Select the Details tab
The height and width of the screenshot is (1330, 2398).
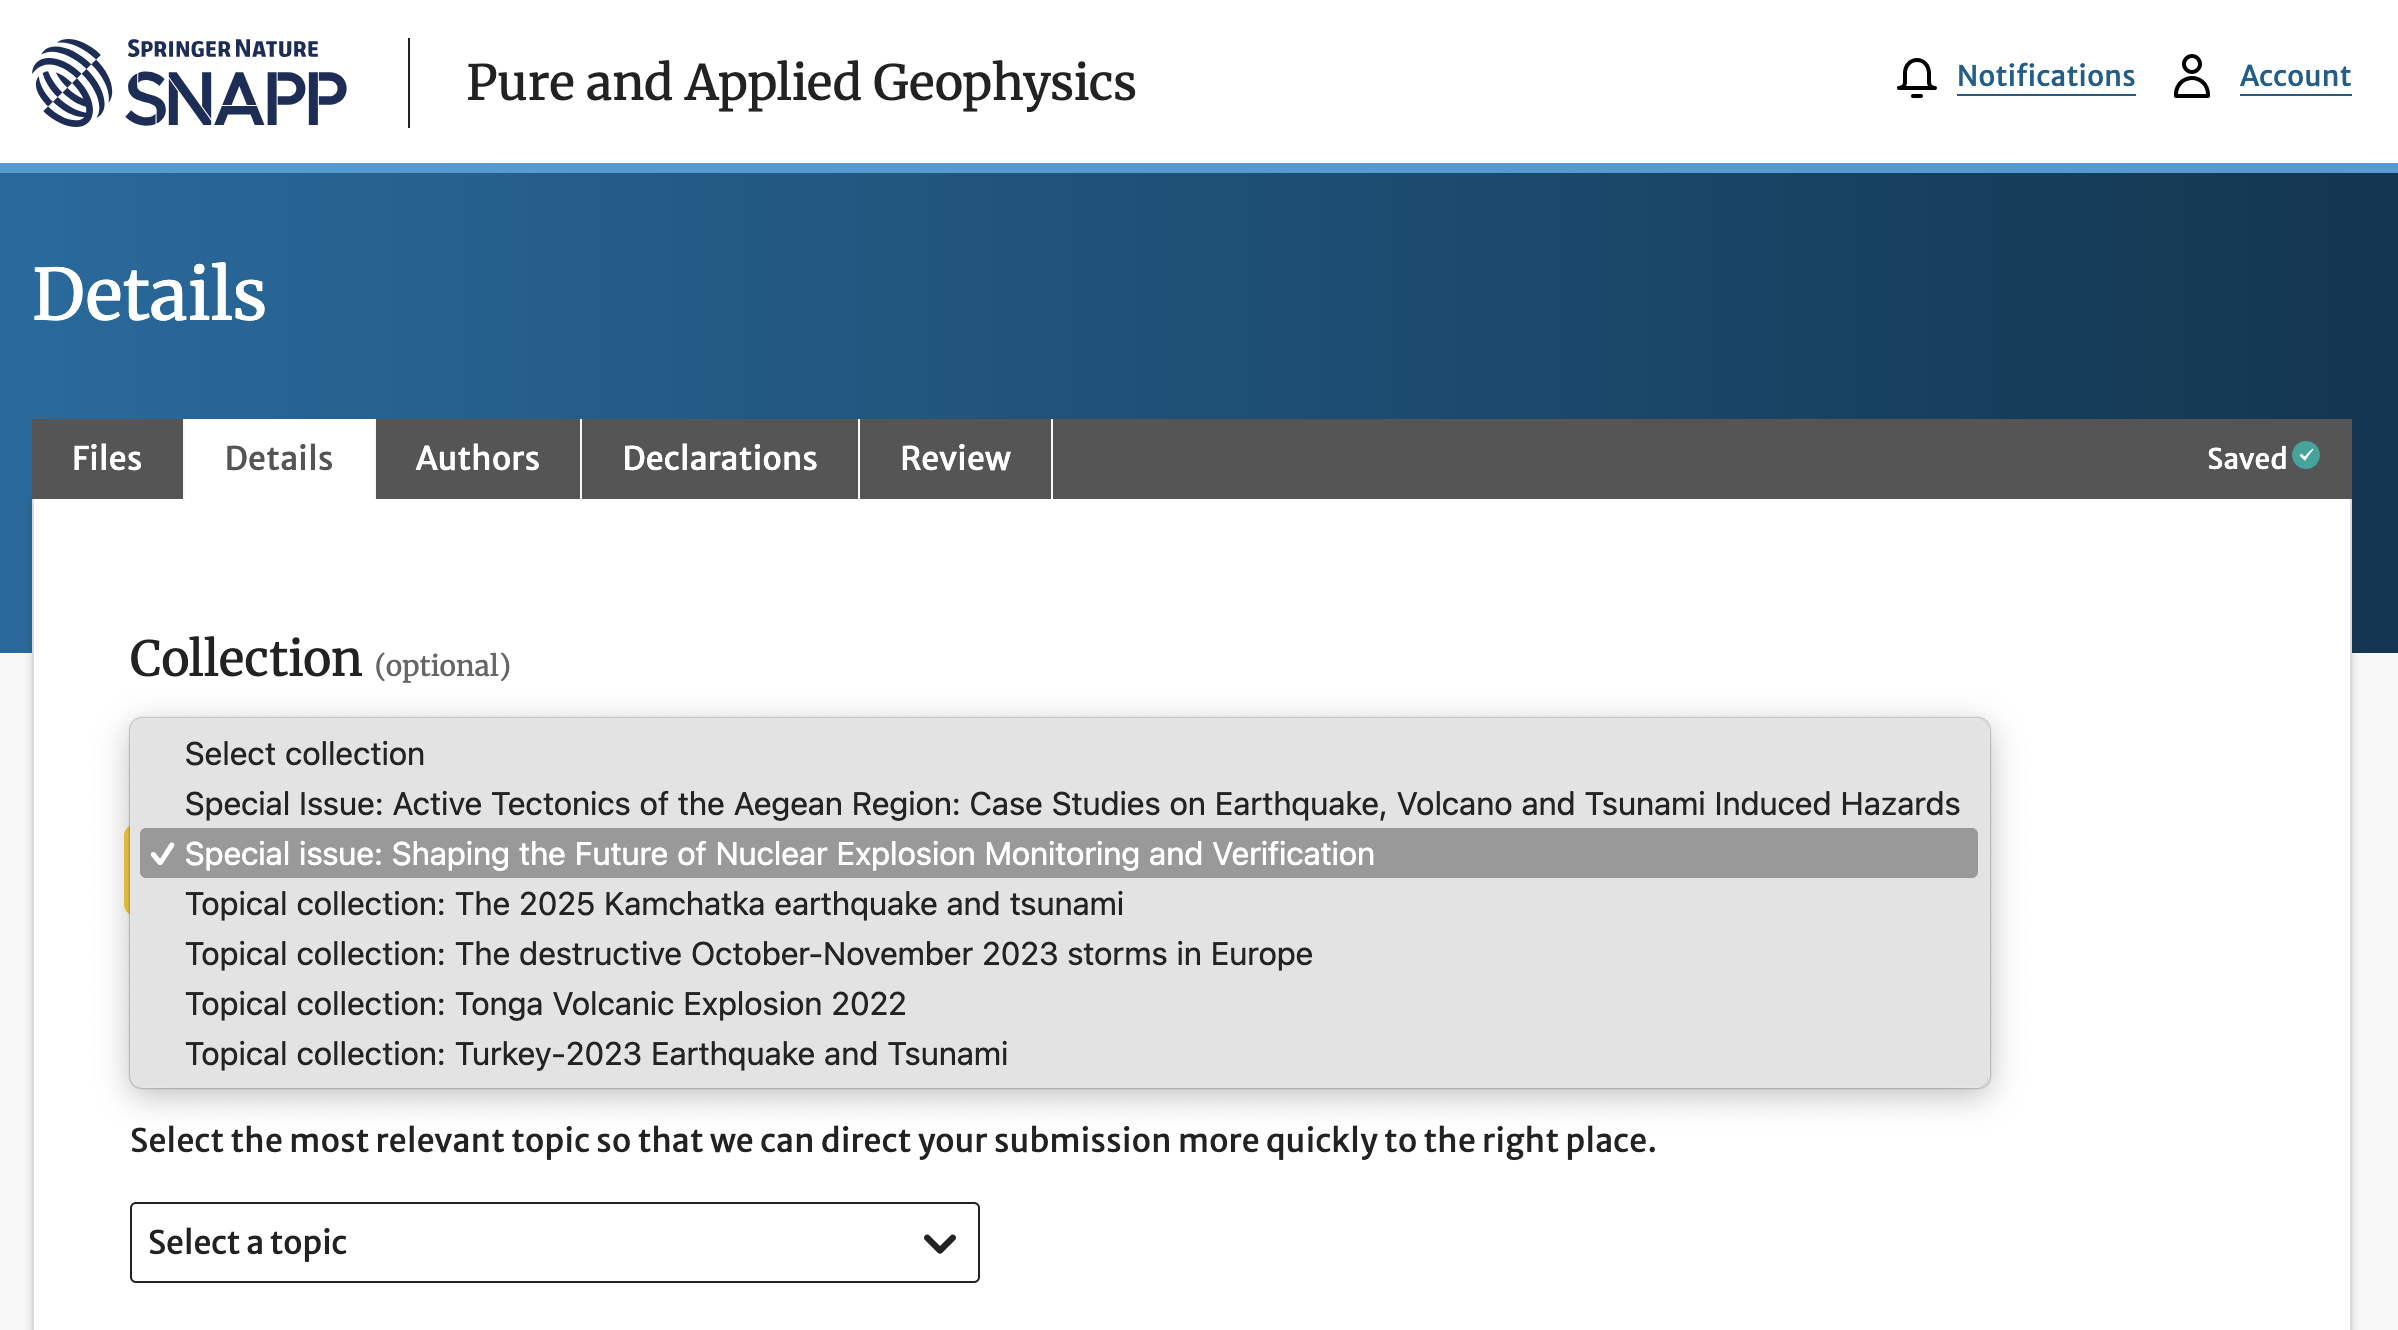[278, 459]
